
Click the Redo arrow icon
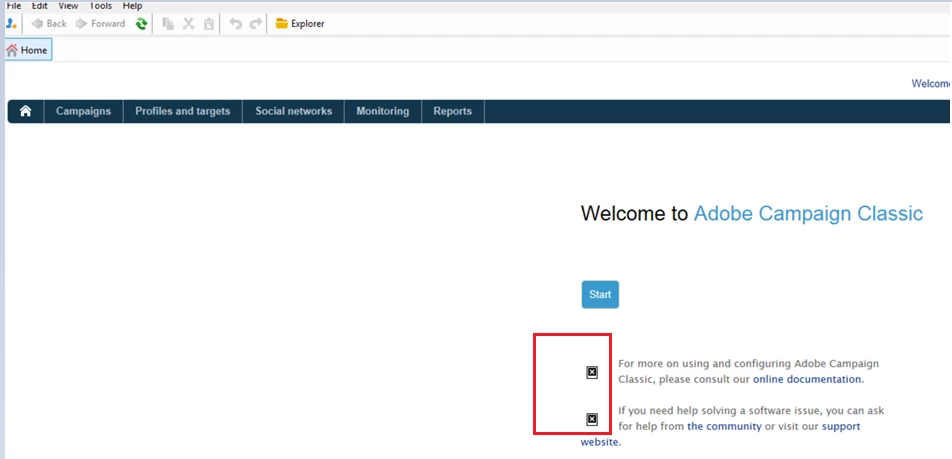[x=256, y=24]
